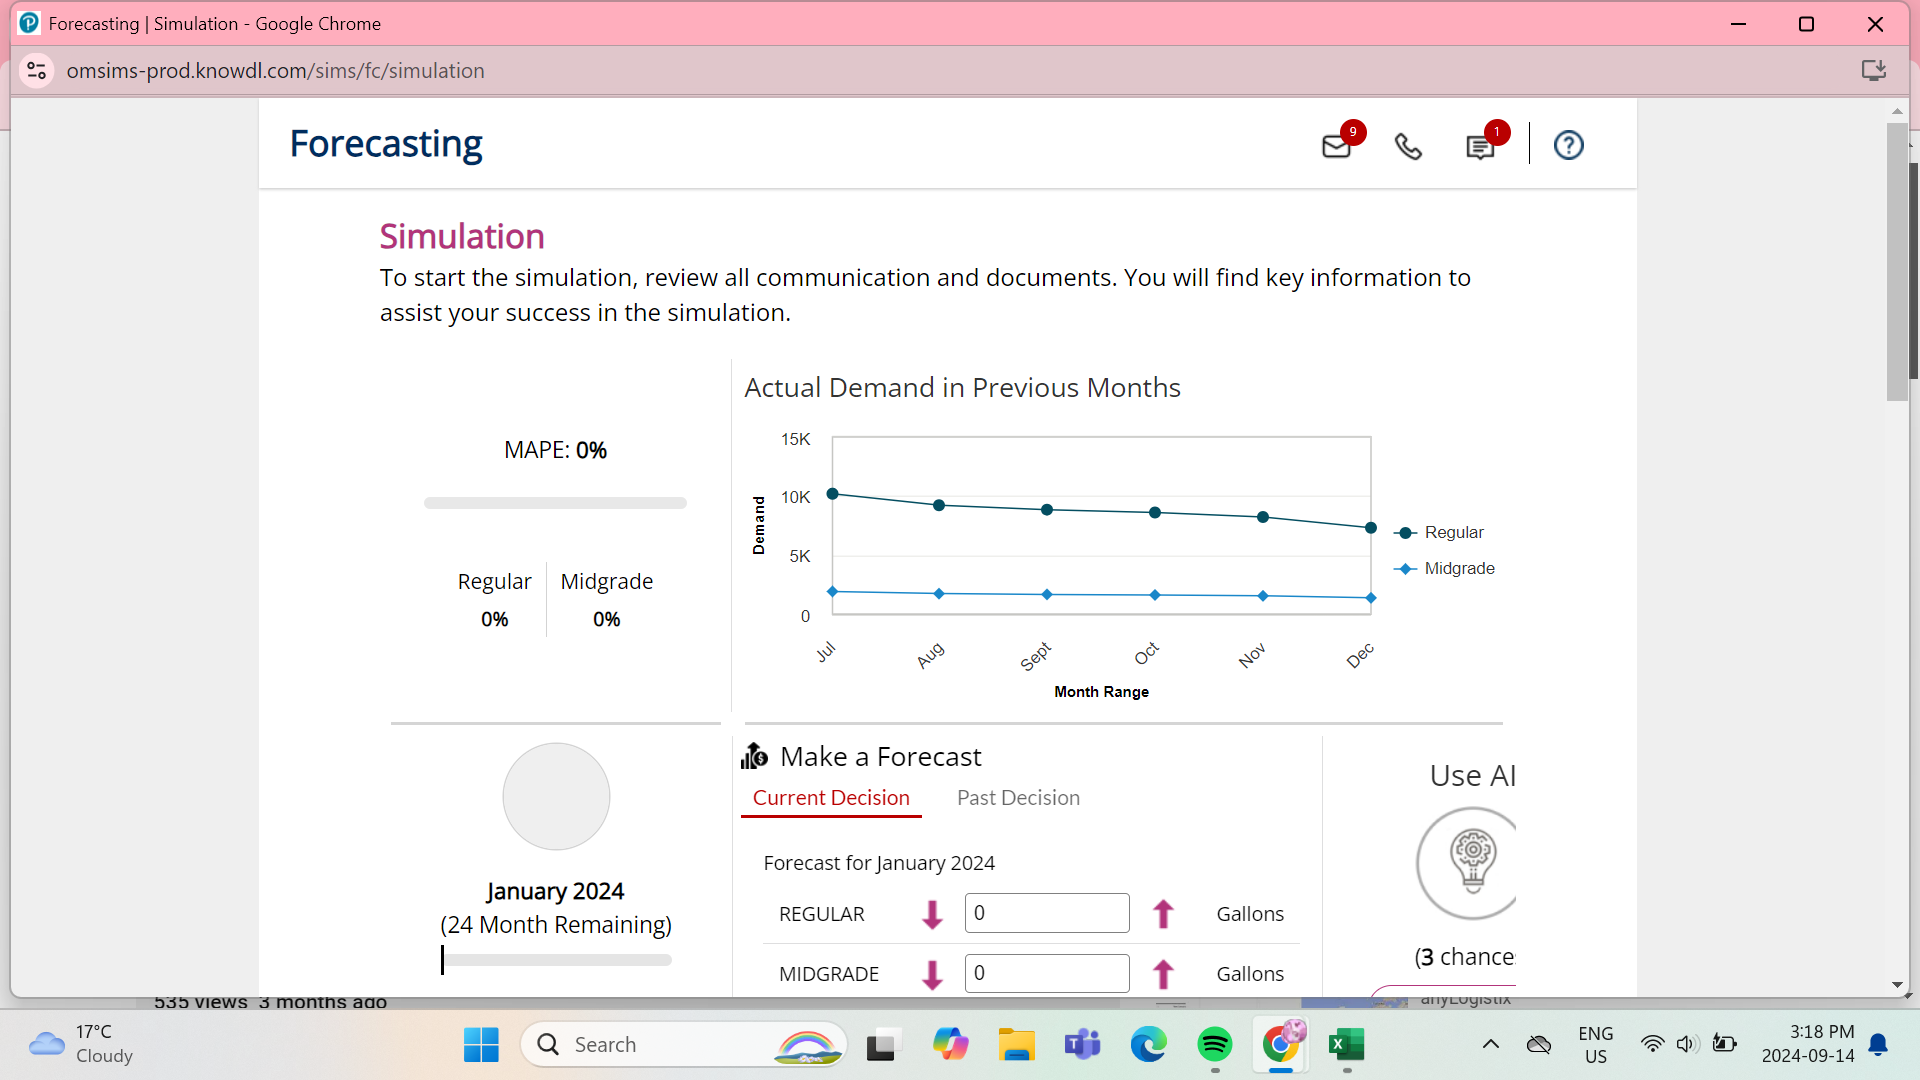Click the Regular gallons input field

1046,912
